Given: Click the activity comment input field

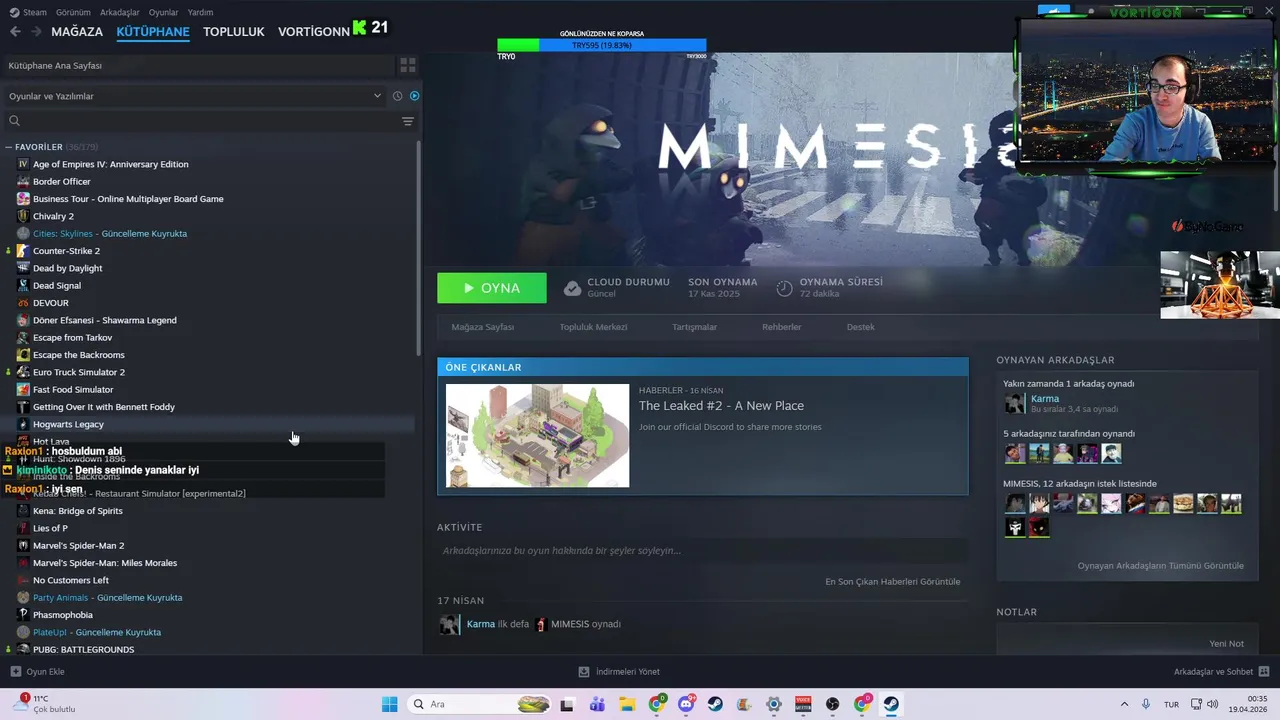Looking at the screenshot, I should click(x=702, y=551).
